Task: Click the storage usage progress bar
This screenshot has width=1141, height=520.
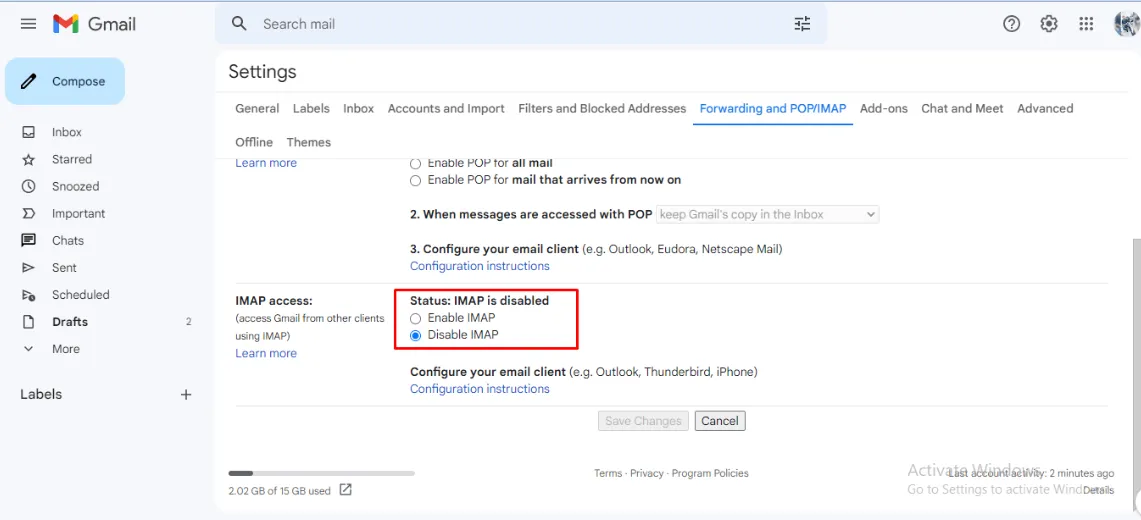Action: click(321, 473)
